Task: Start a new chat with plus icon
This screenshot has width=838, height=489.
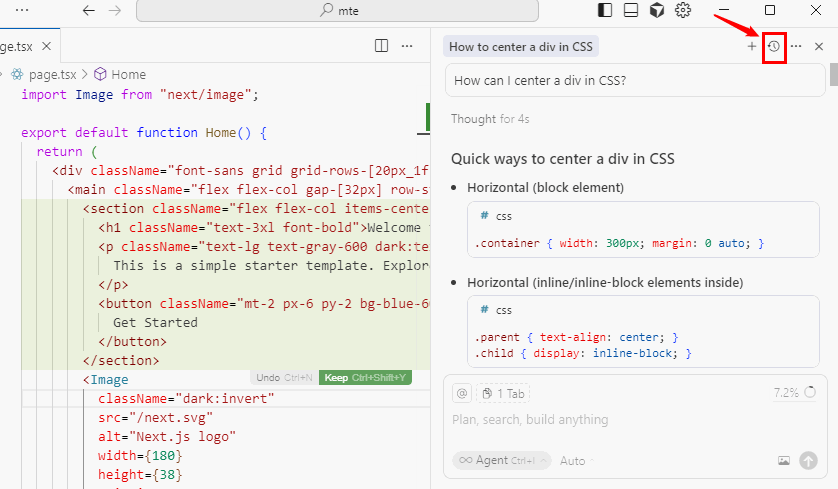Action: [751, 47]
